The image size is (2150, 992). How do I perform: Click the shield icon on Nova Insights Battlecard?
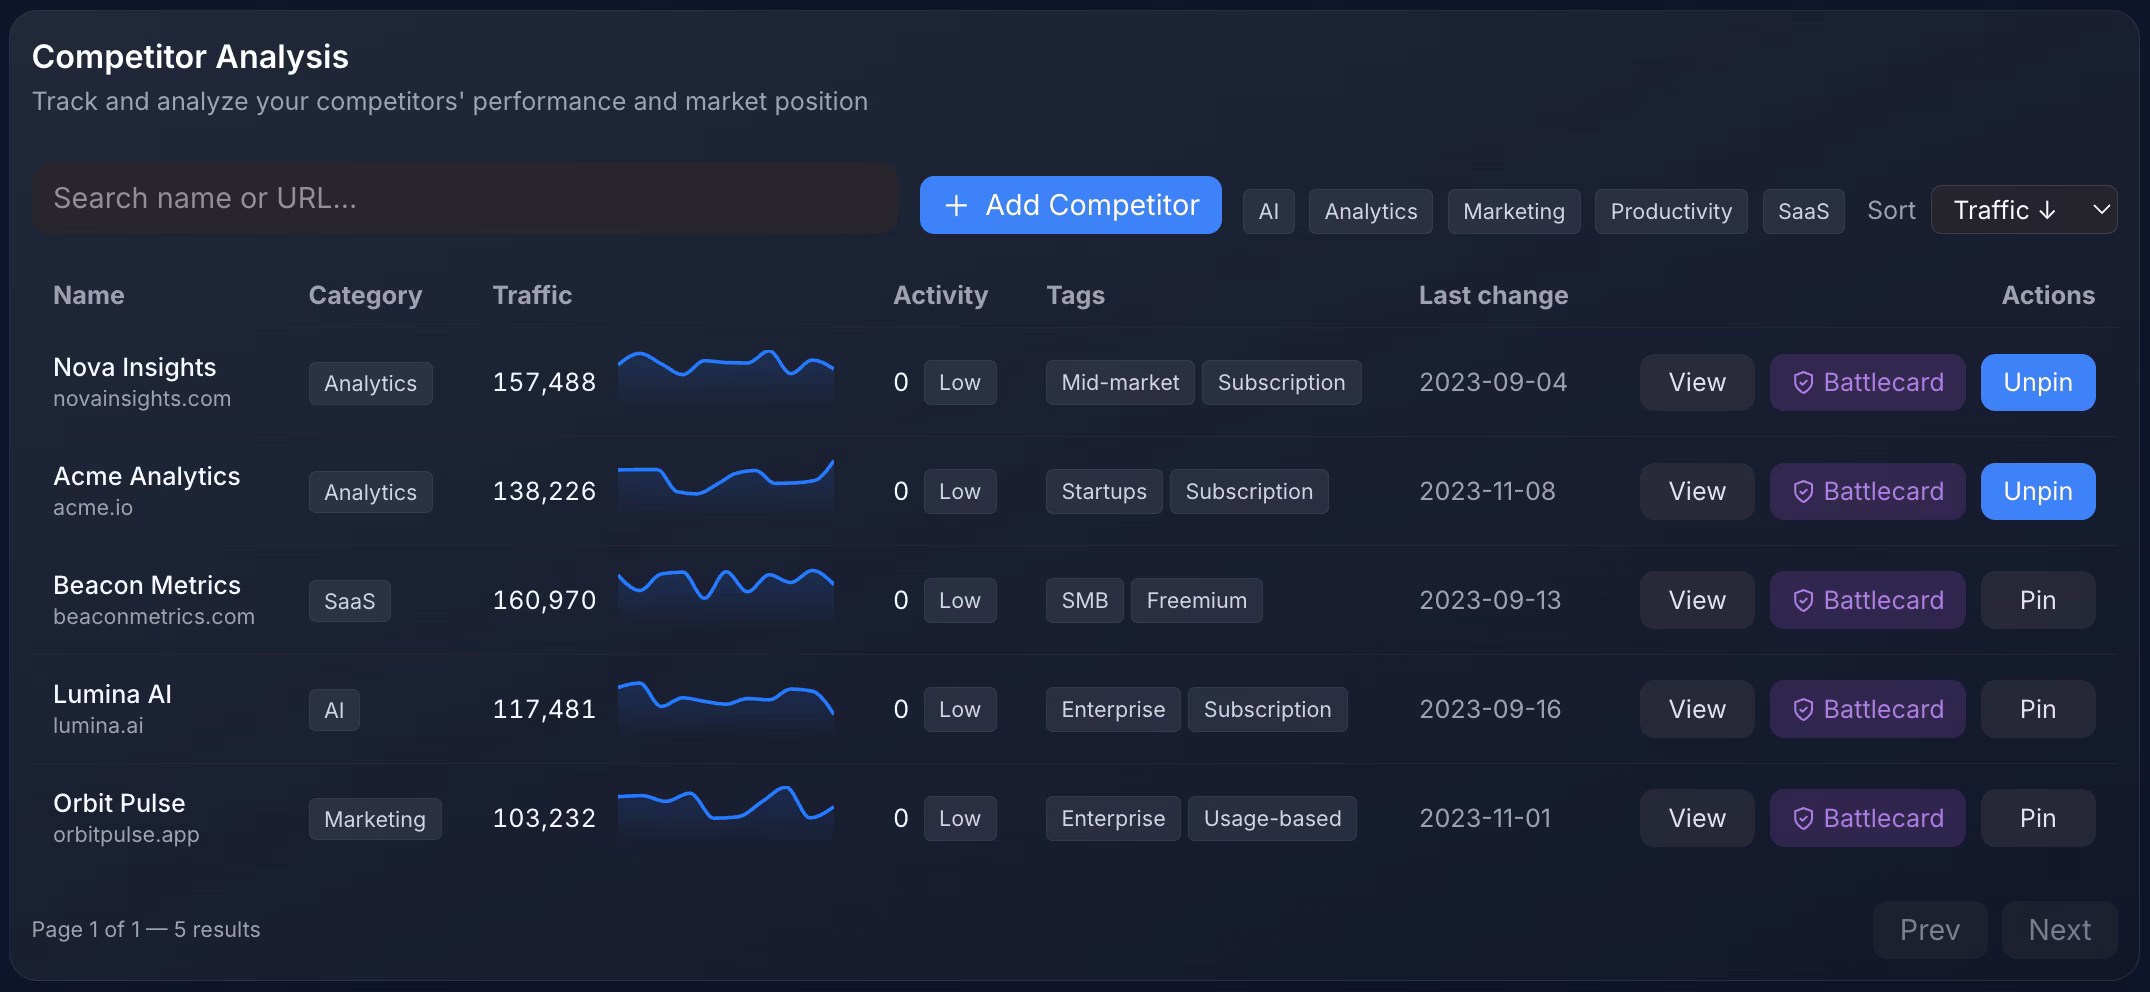tap(1803, 383)
